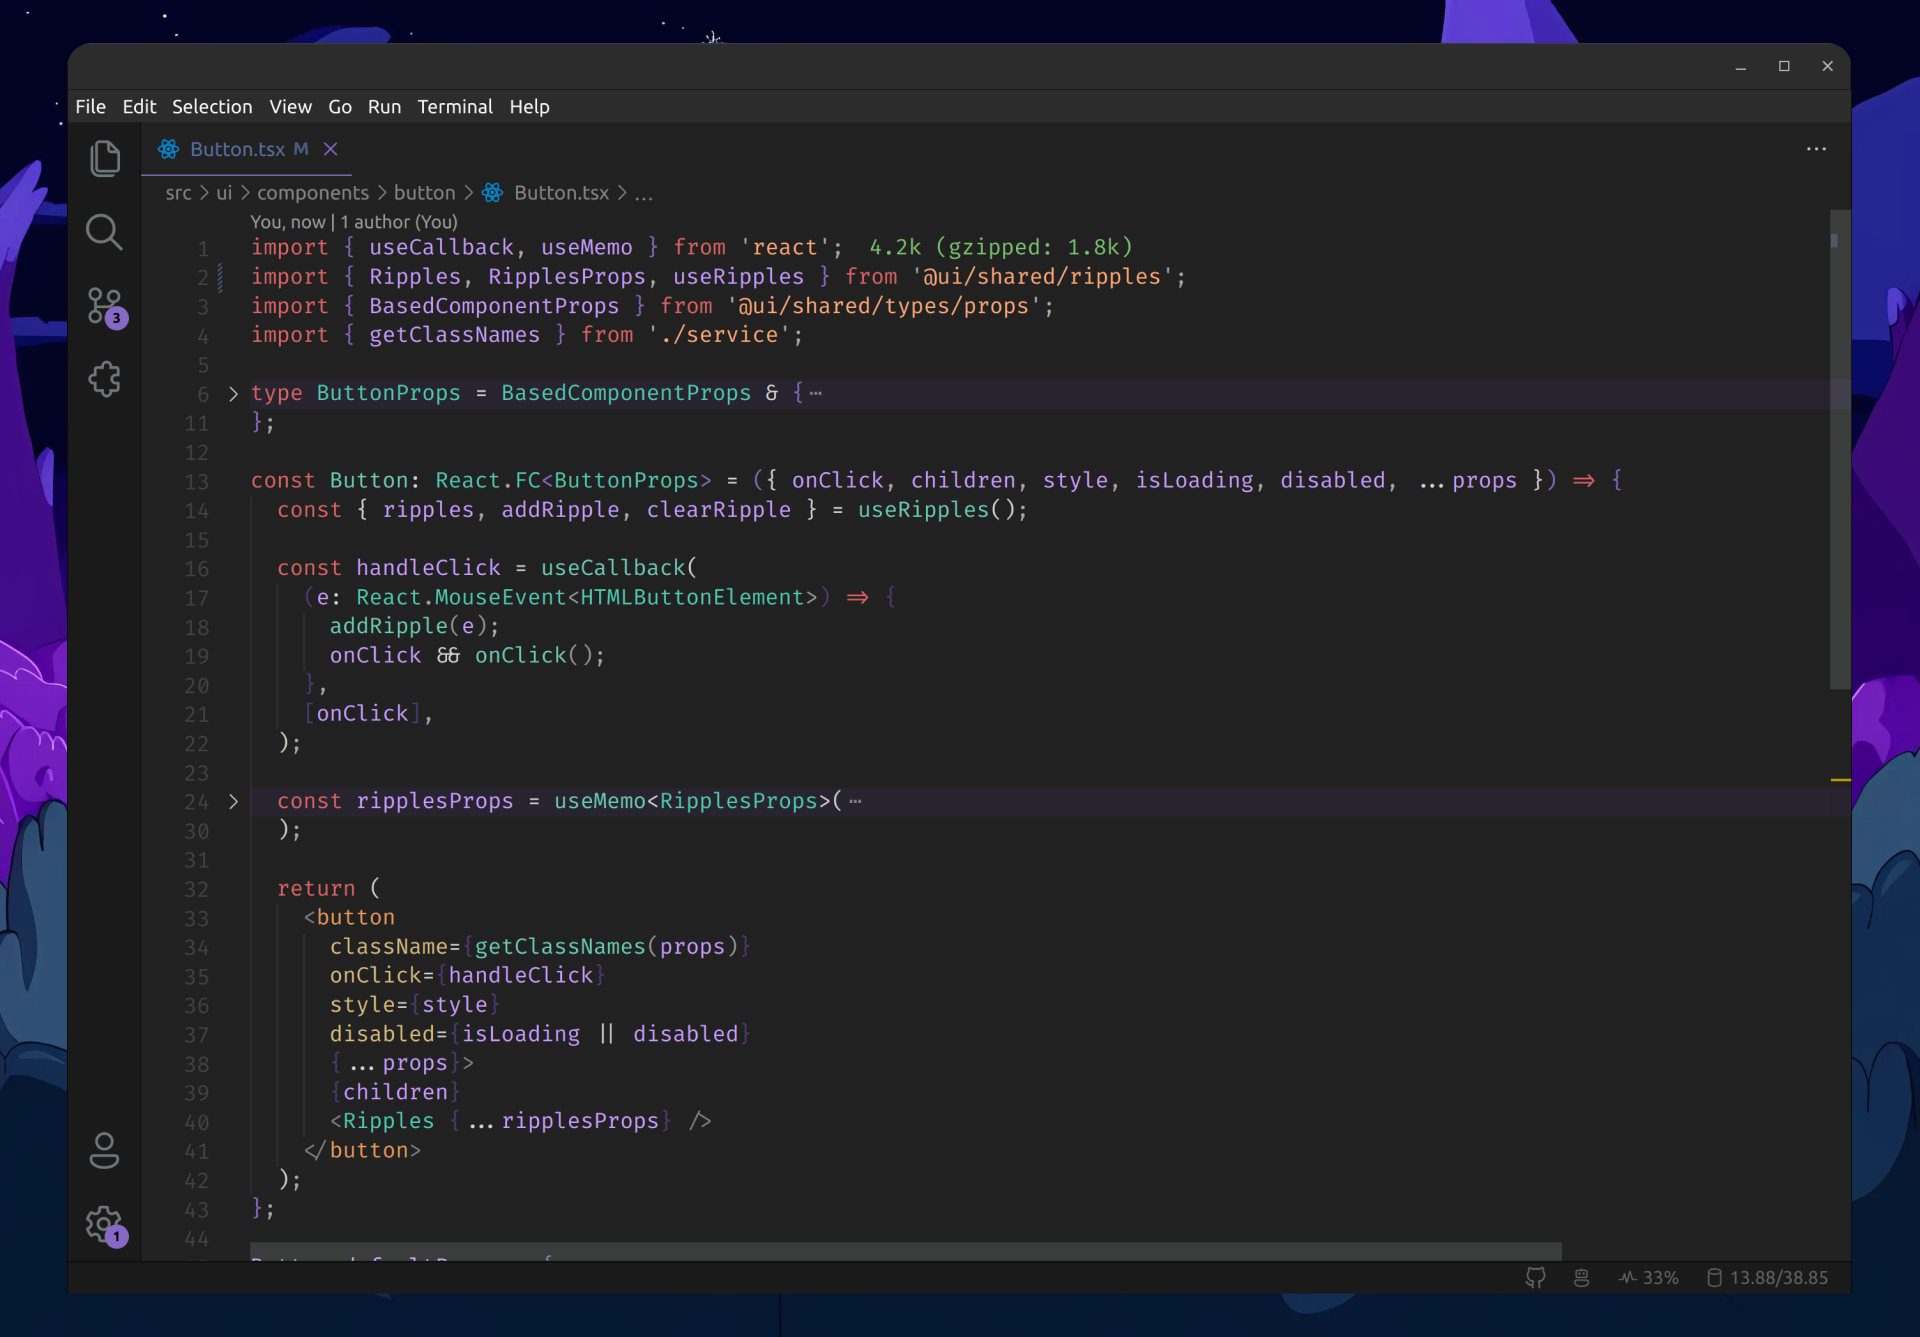Open the components breadcrumb dropdown
This screenshot has width=1920, height=1337.
click(x=313, y=193)
